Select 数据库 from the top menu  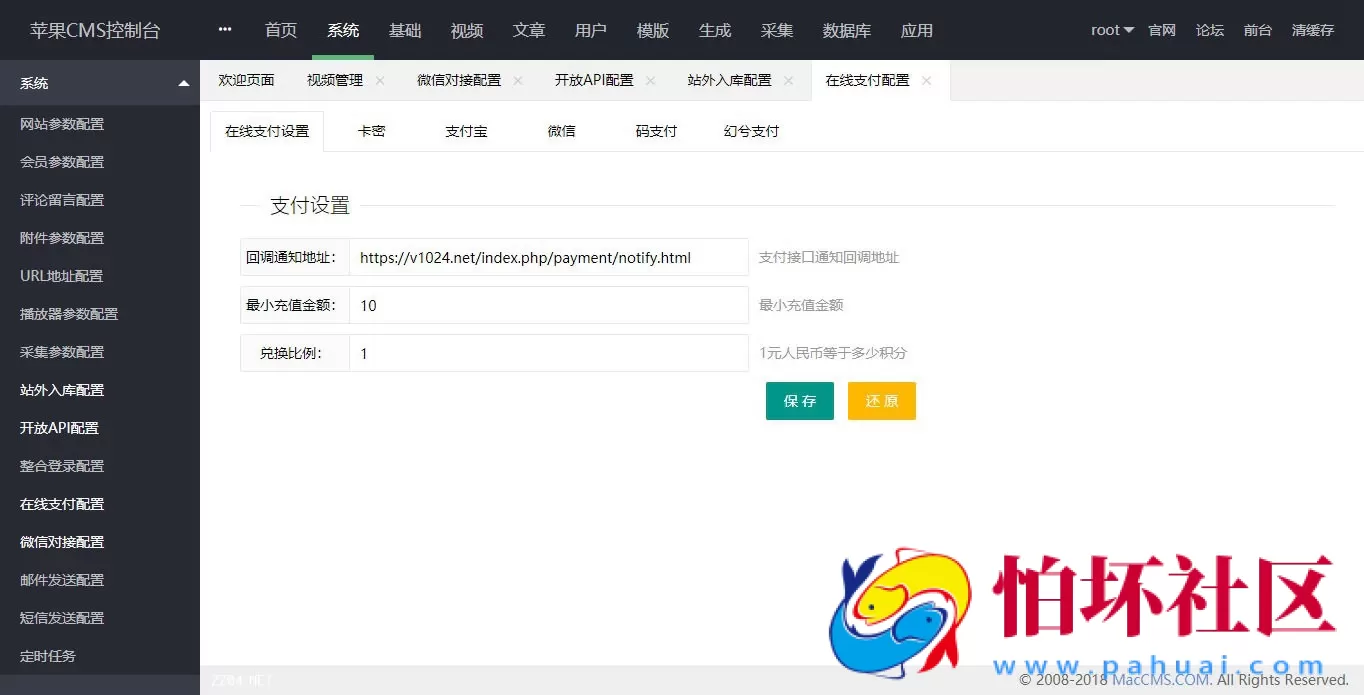847,30
